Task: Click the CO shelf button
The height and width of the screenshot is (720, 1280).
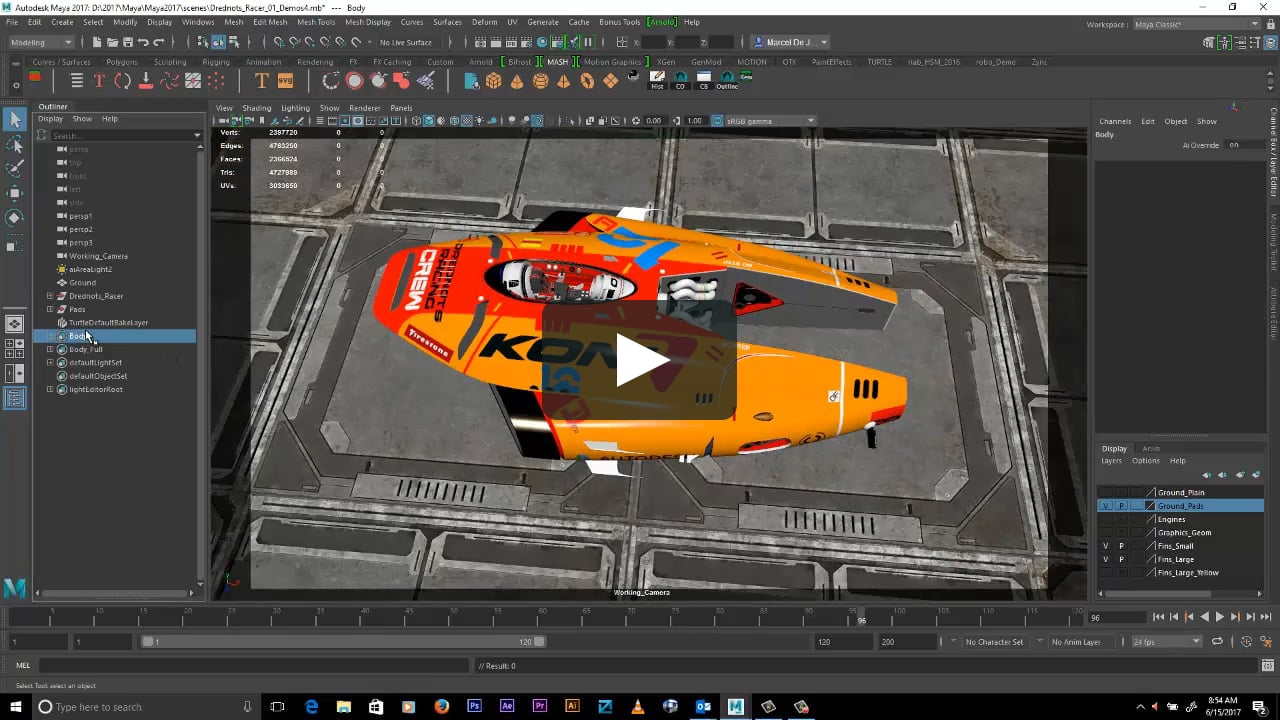Action: 681,81
